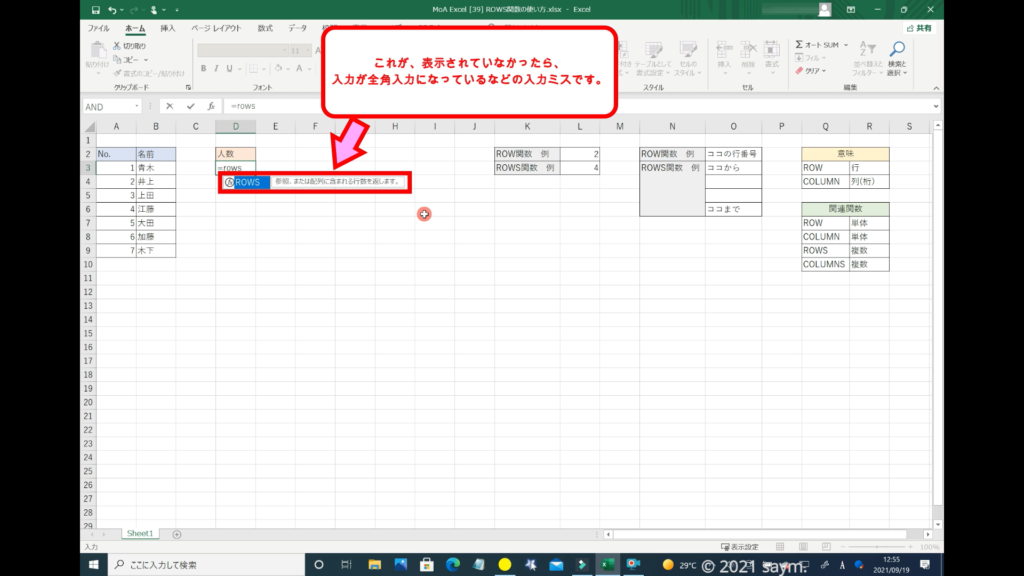Screen dimensions: 1024x576
Task: Select ROWS from the autocomplete suggestion list
Action: coord(247,182)
